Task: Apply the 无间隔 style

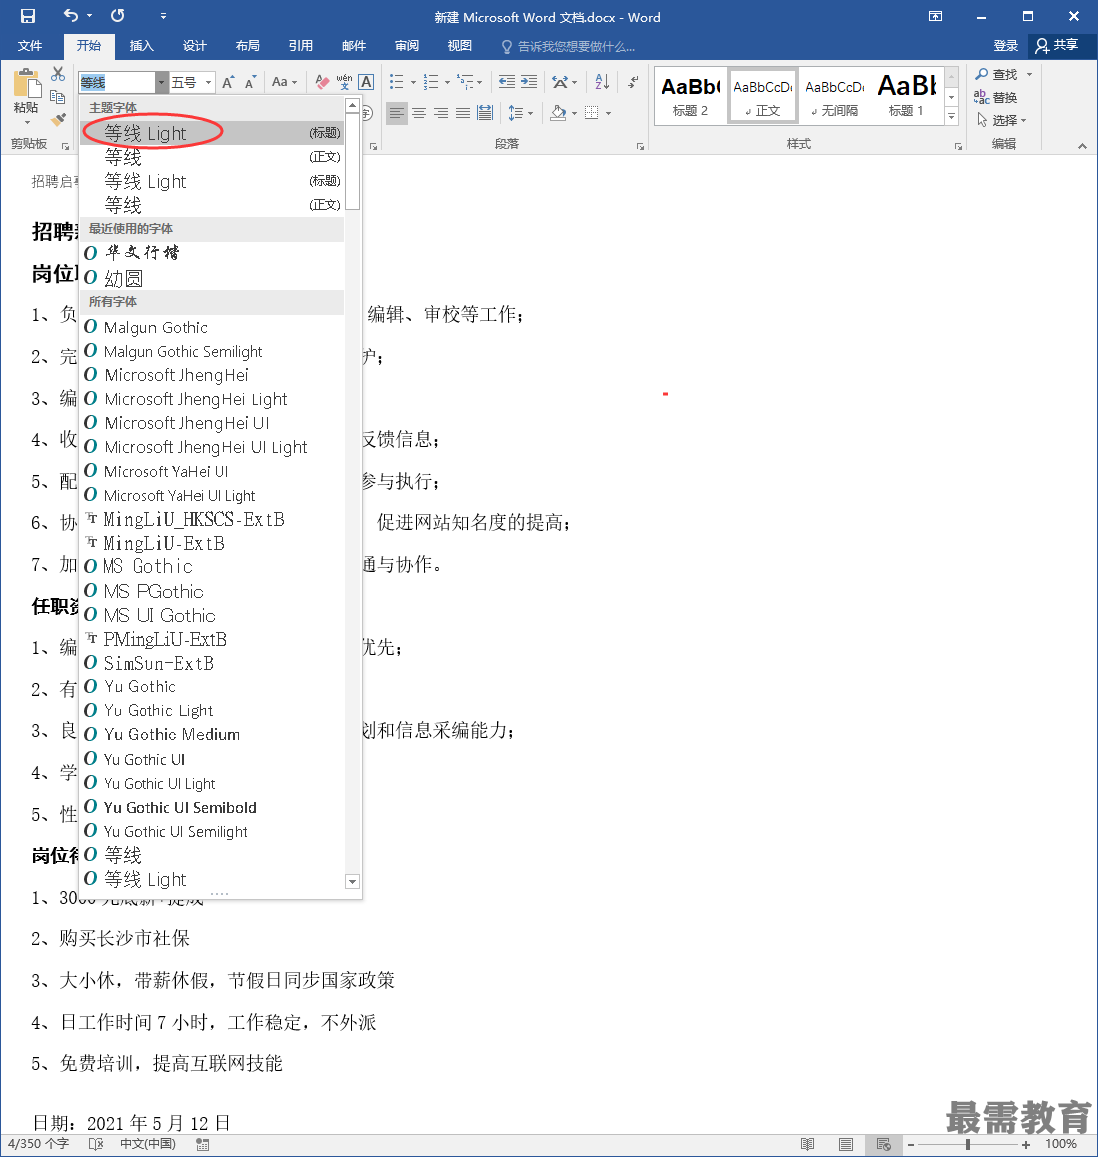Action: [x=835, y=96]
